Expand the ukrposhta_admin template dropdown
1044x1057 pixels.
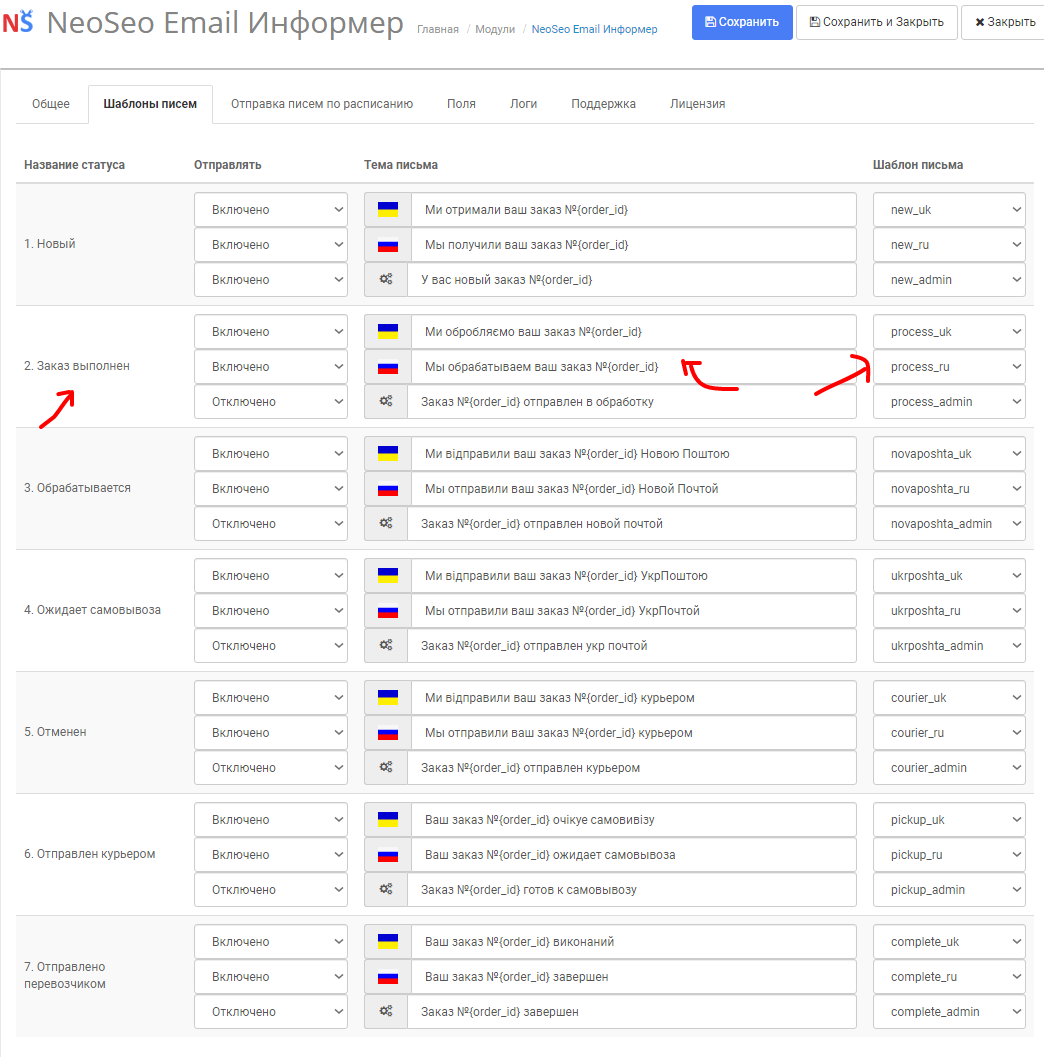point(949,646)
